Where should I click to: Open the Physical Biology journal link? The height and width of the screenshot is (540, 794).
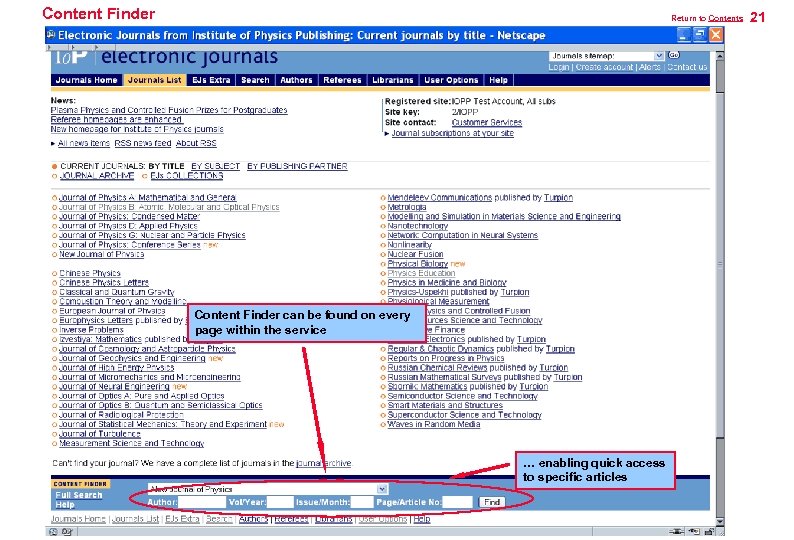coord(418,264)
